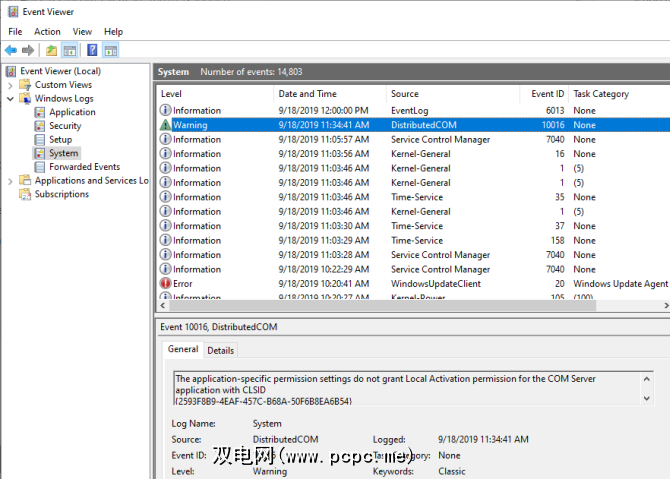The height and width of the screenshot is (479, 670).
Task: Select the Security log in tree
Action: pos(65,126)
